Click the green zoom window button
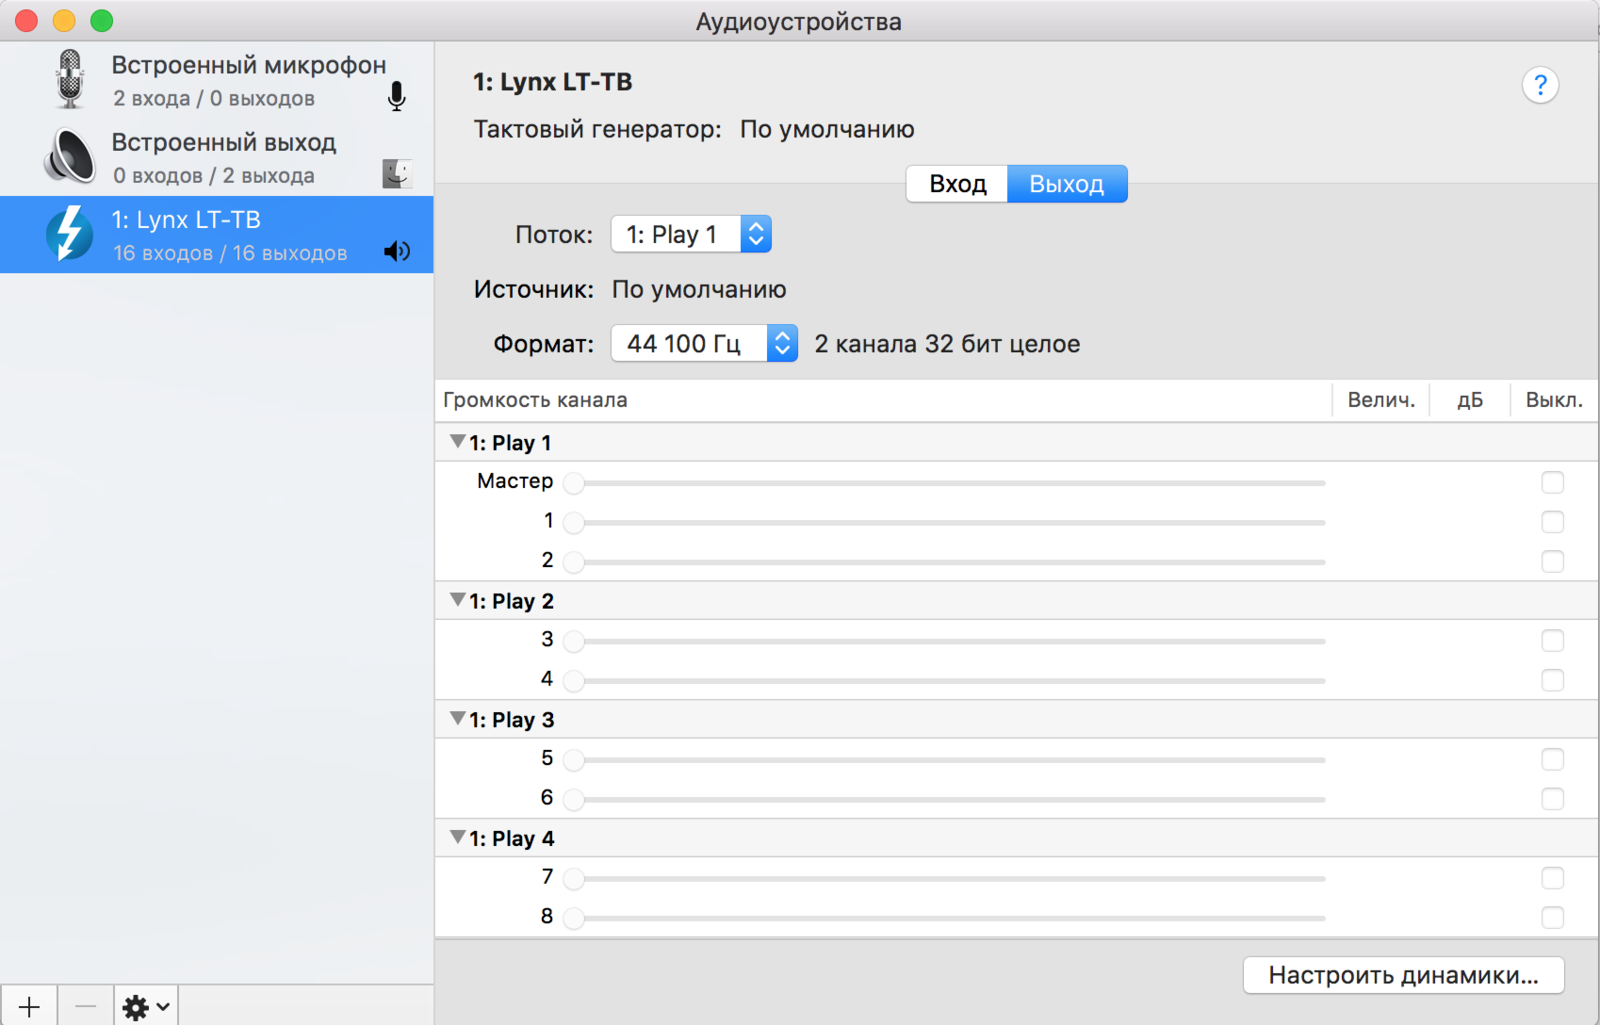 (x=101, y=20)
